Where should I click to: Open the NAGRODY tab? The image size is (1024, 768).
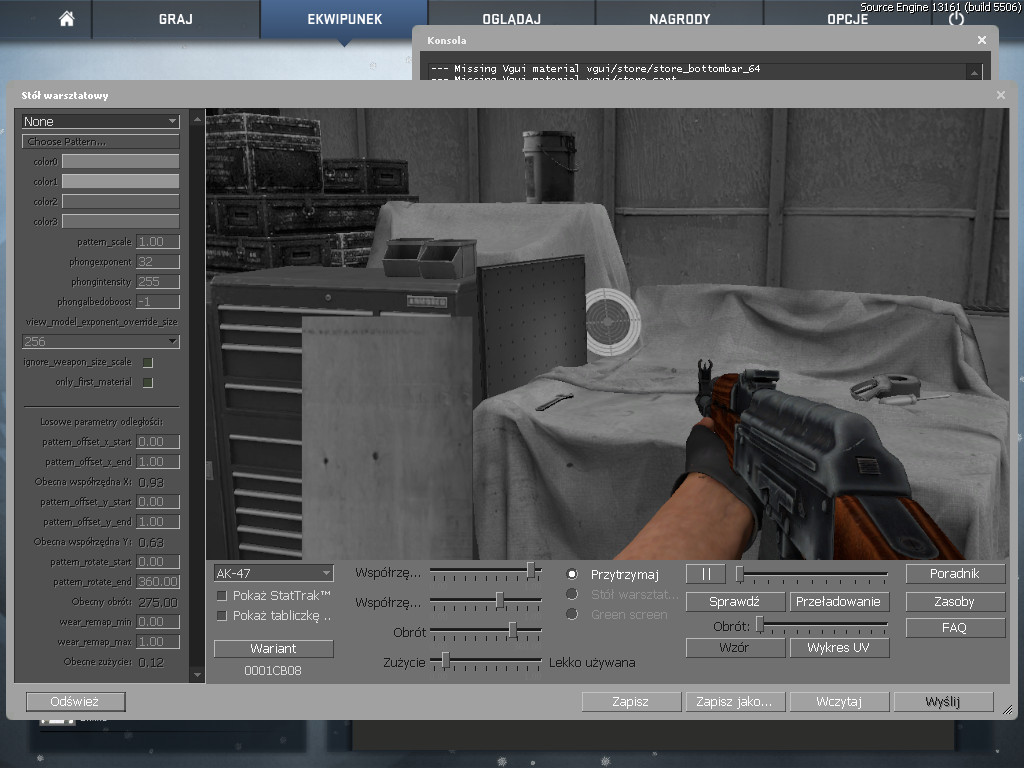(x=679, y=19)
